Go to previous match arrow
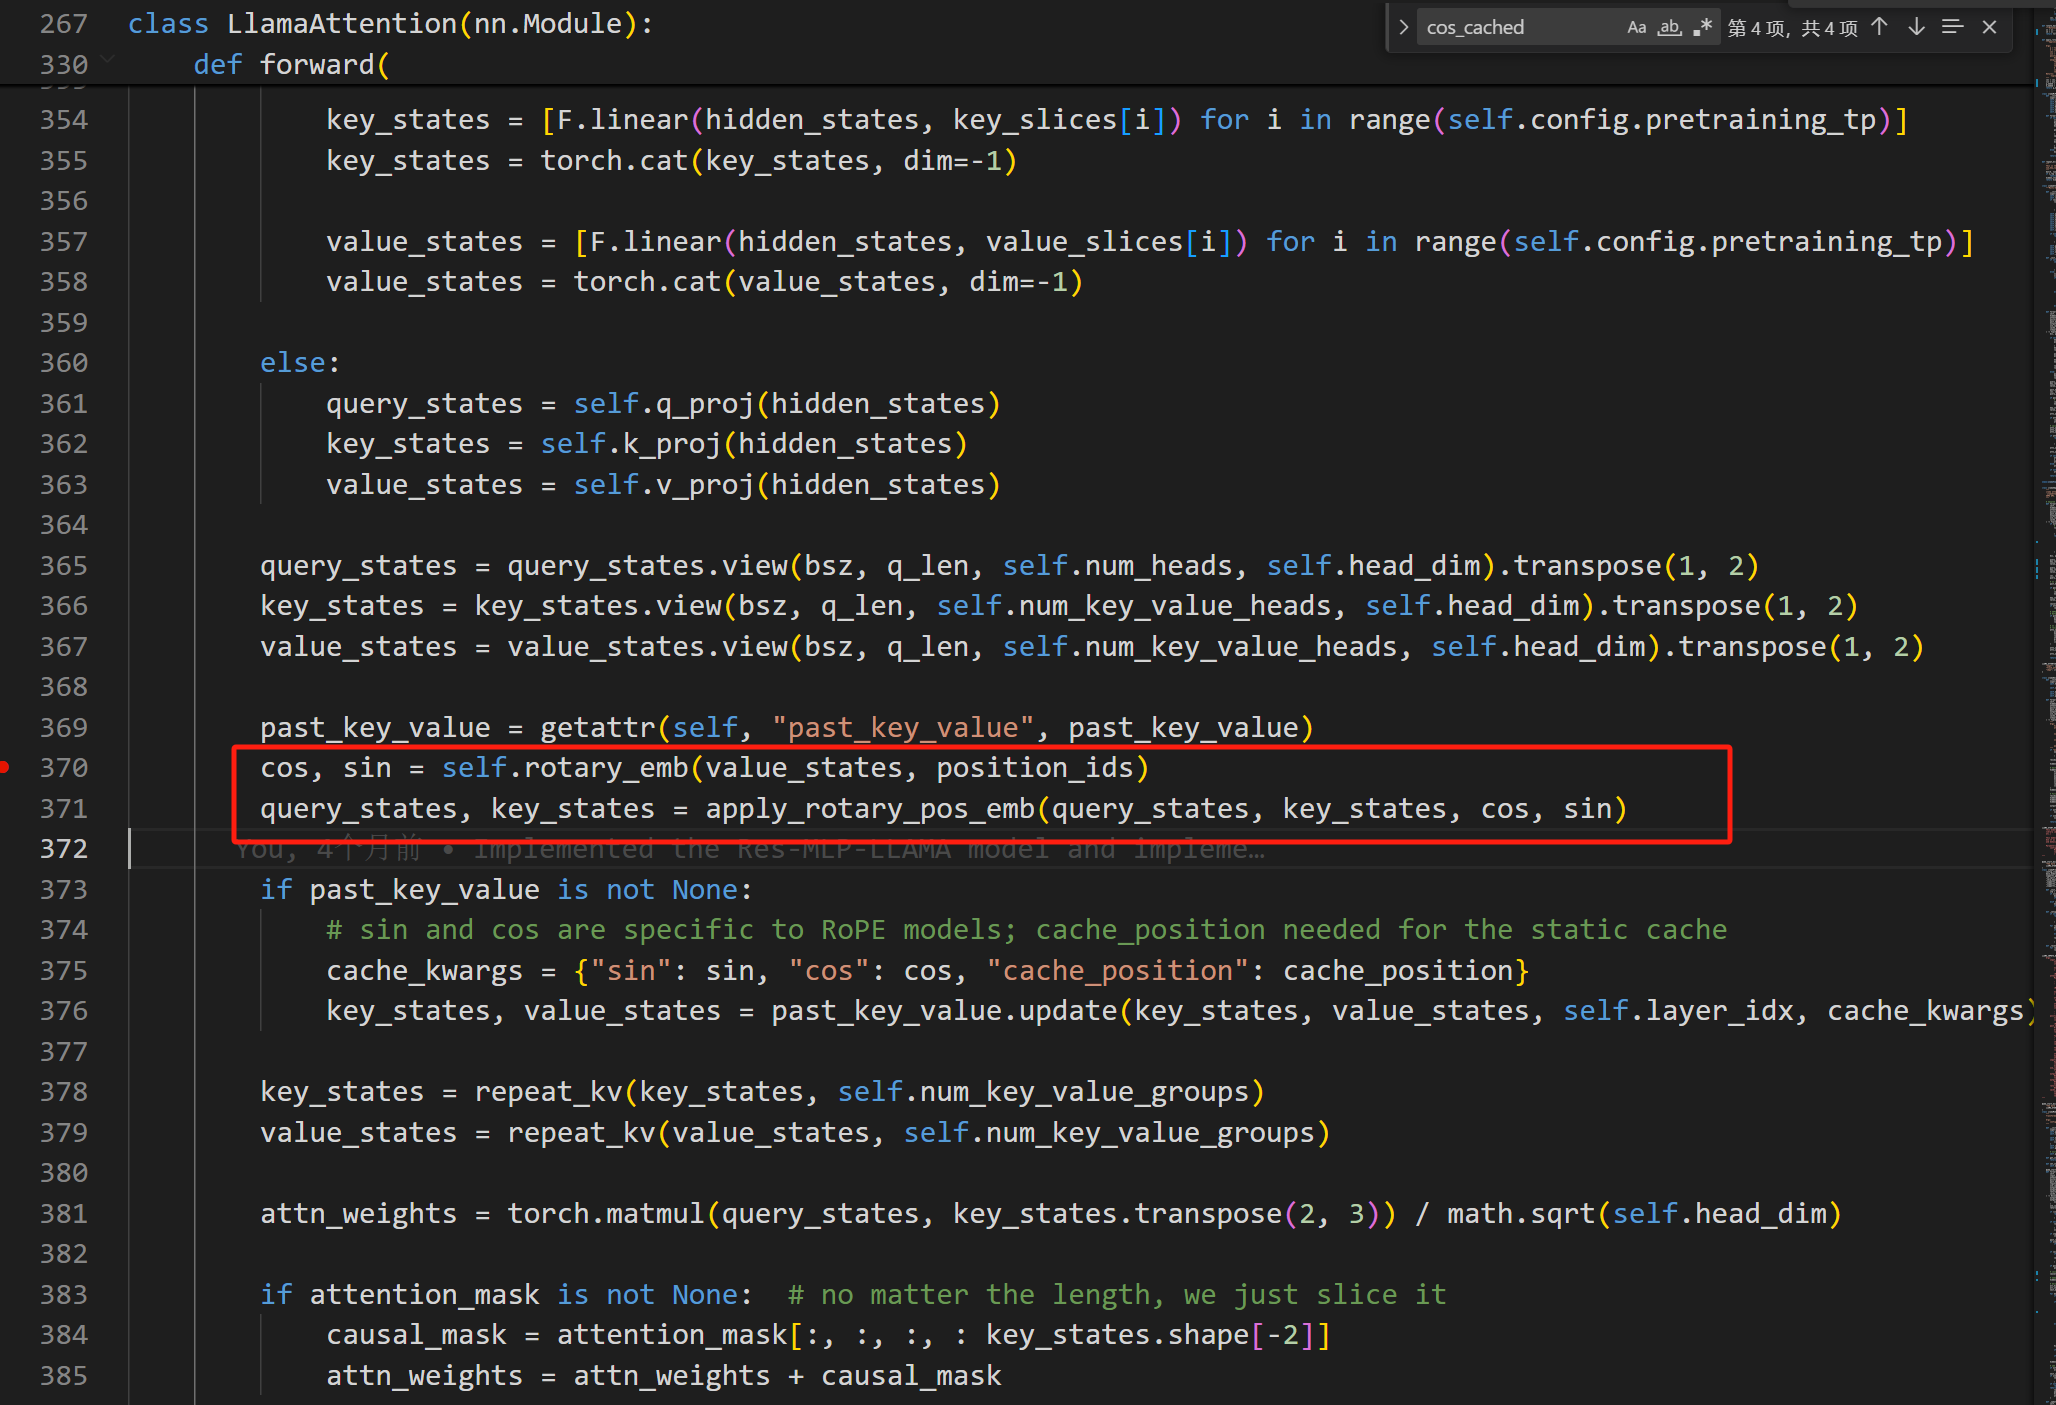 [x=1879, y=28]
